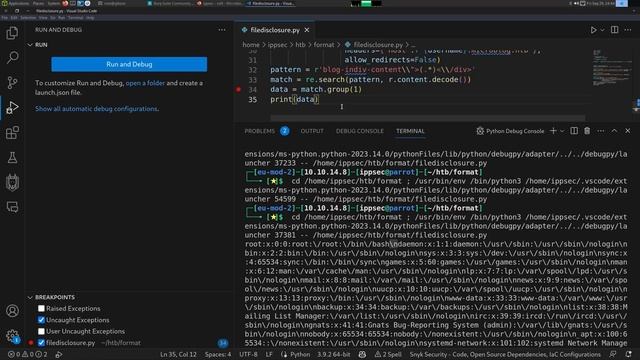Click the code minimap preview

(x=611, y=68)
